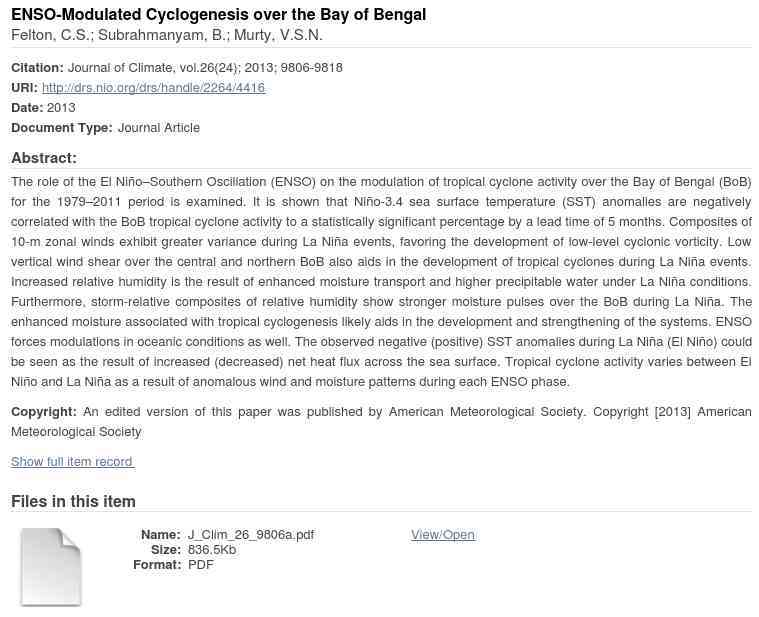
Task: Open the drs.nio.org handle URI link
Action: point(153,88)
